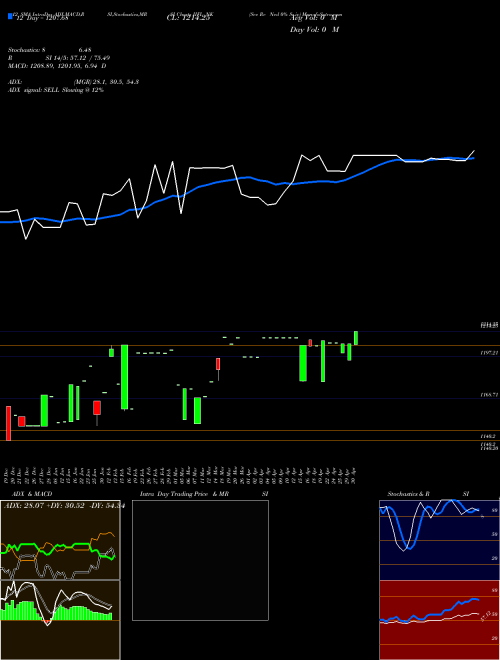500x660 pixels.
Task: Open the blue Stochastics chart panel
Action: 439,540
